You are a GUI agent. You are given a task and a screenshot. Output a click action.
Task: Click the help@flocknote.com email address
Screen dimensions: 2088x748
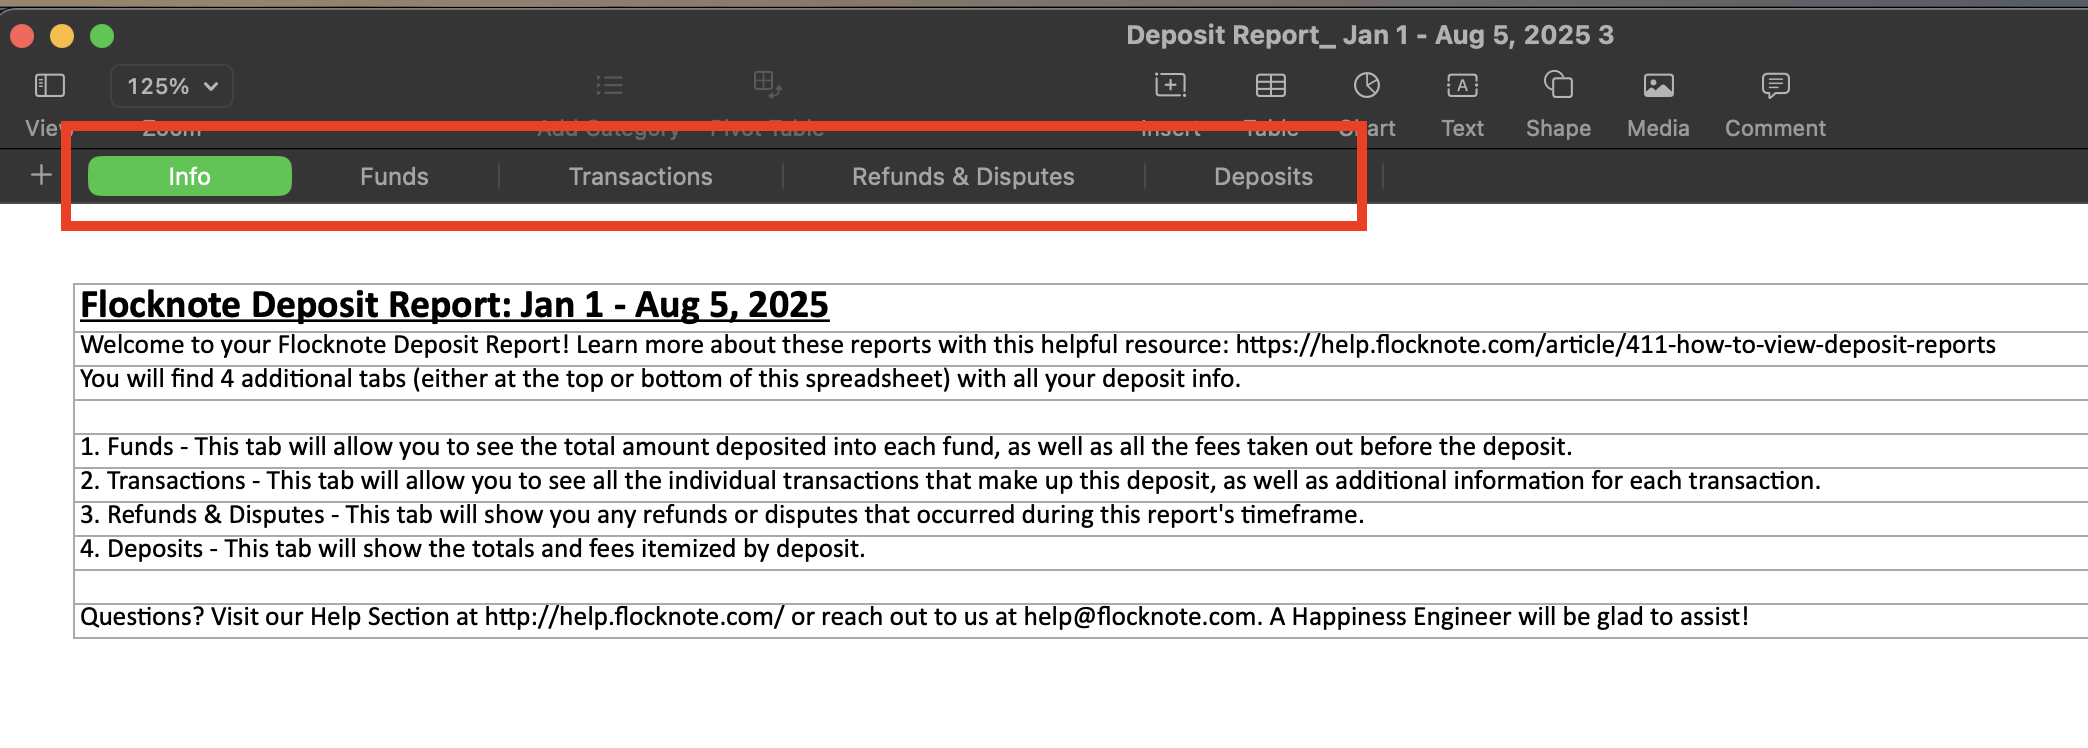tap(1138, 617)
